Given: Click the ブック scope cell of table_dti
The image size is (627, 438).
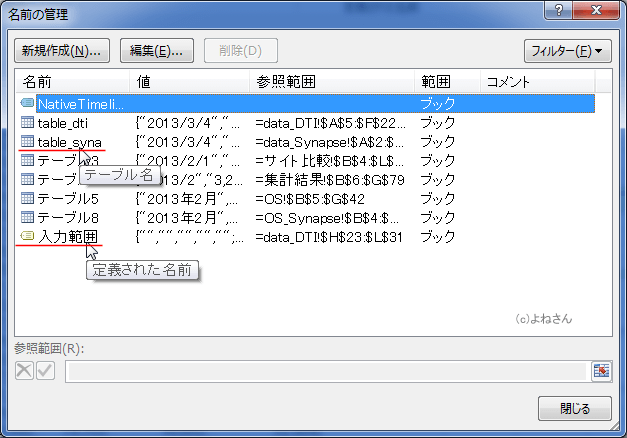Looking at the screenshot, I should [x=438, y=123].
